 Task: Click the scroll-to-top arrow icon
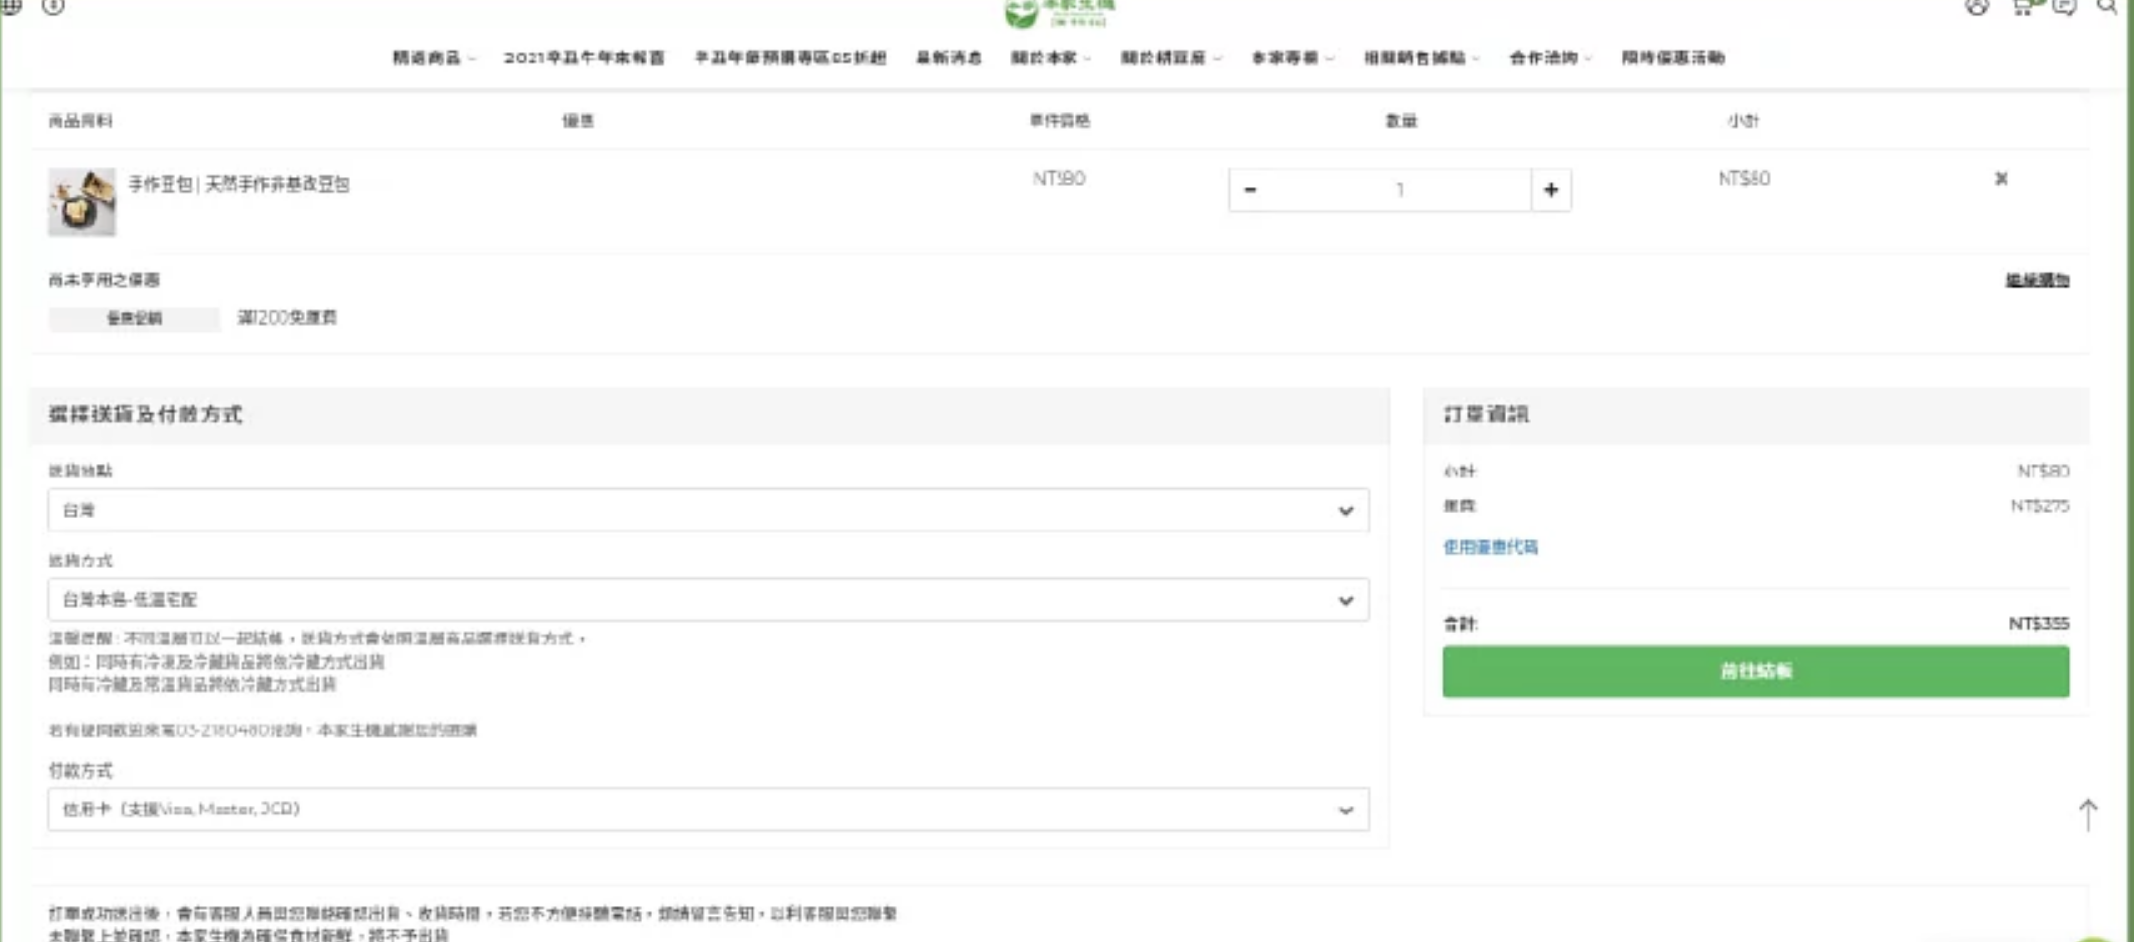[2087, 815]
